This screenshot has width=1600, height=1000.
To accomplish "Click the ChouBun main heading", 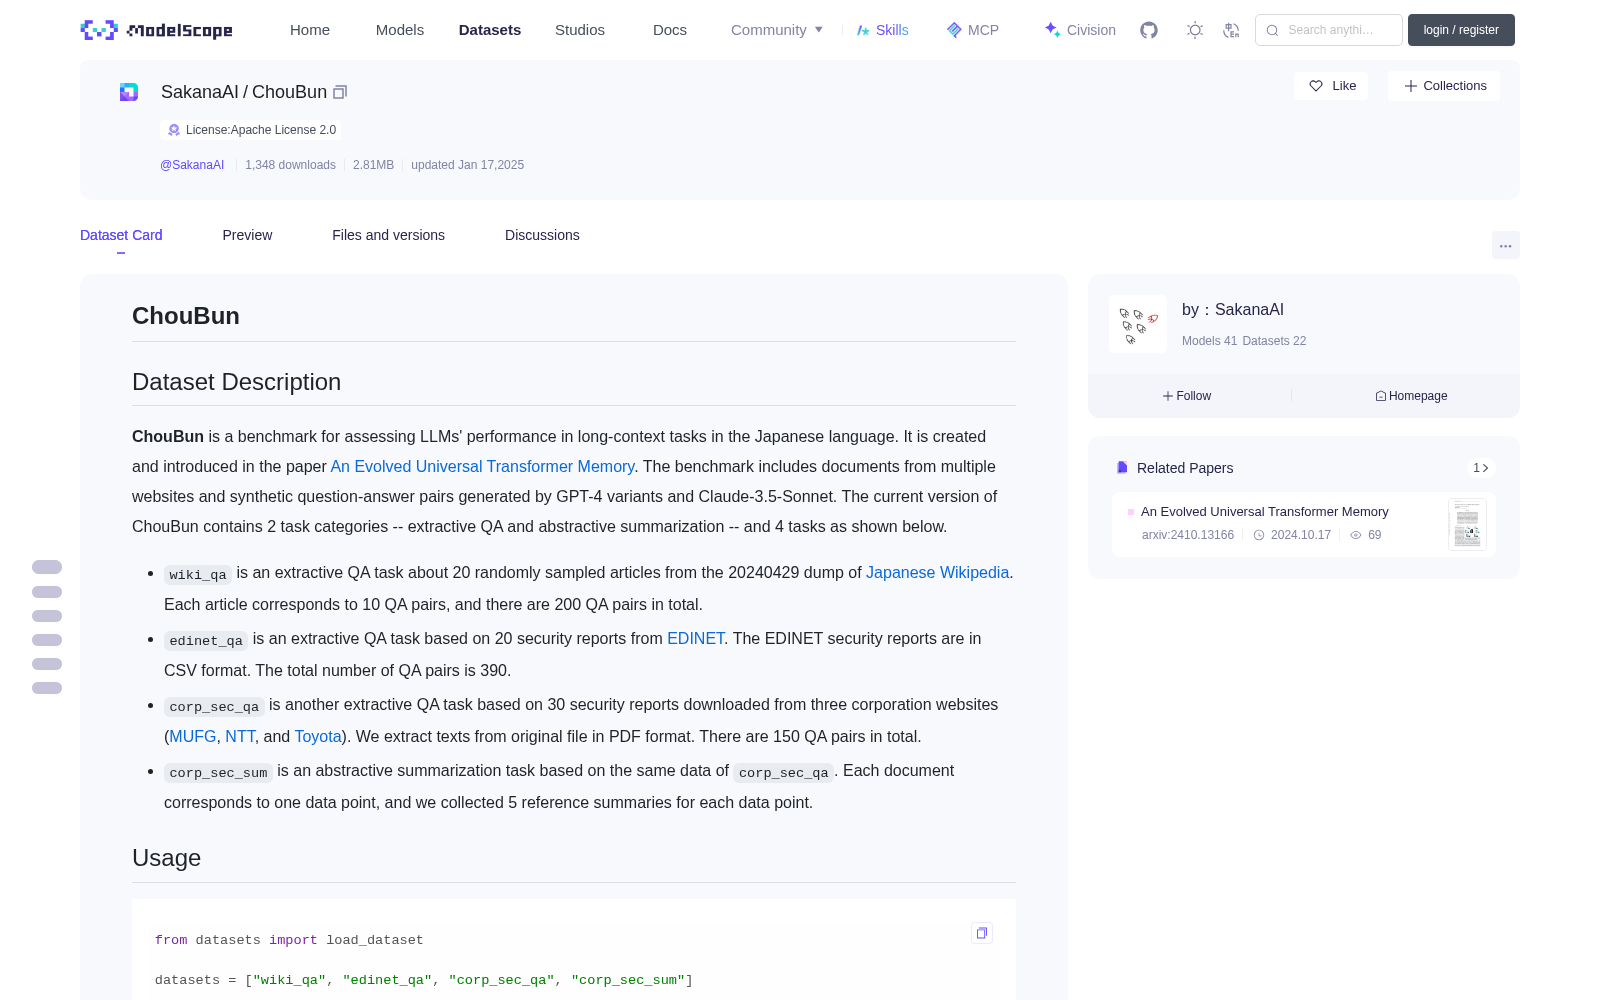I will tap(186, 316).
